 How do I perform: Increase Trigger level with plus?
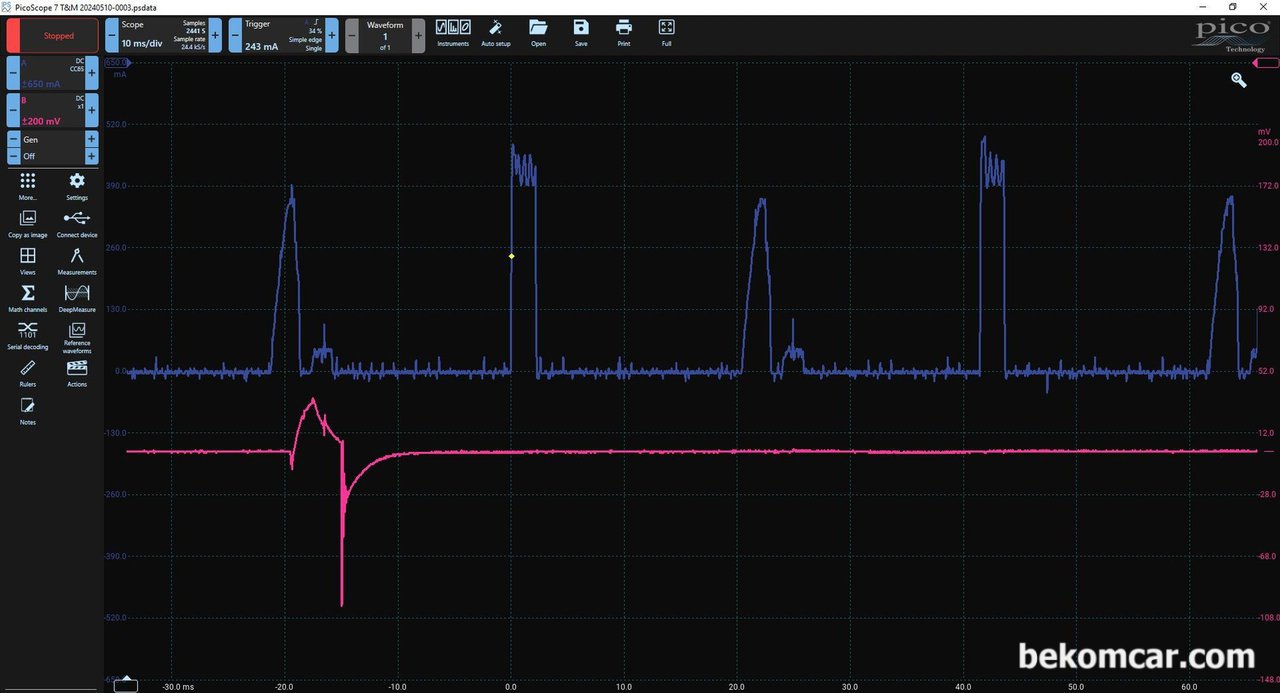[332, 35]
